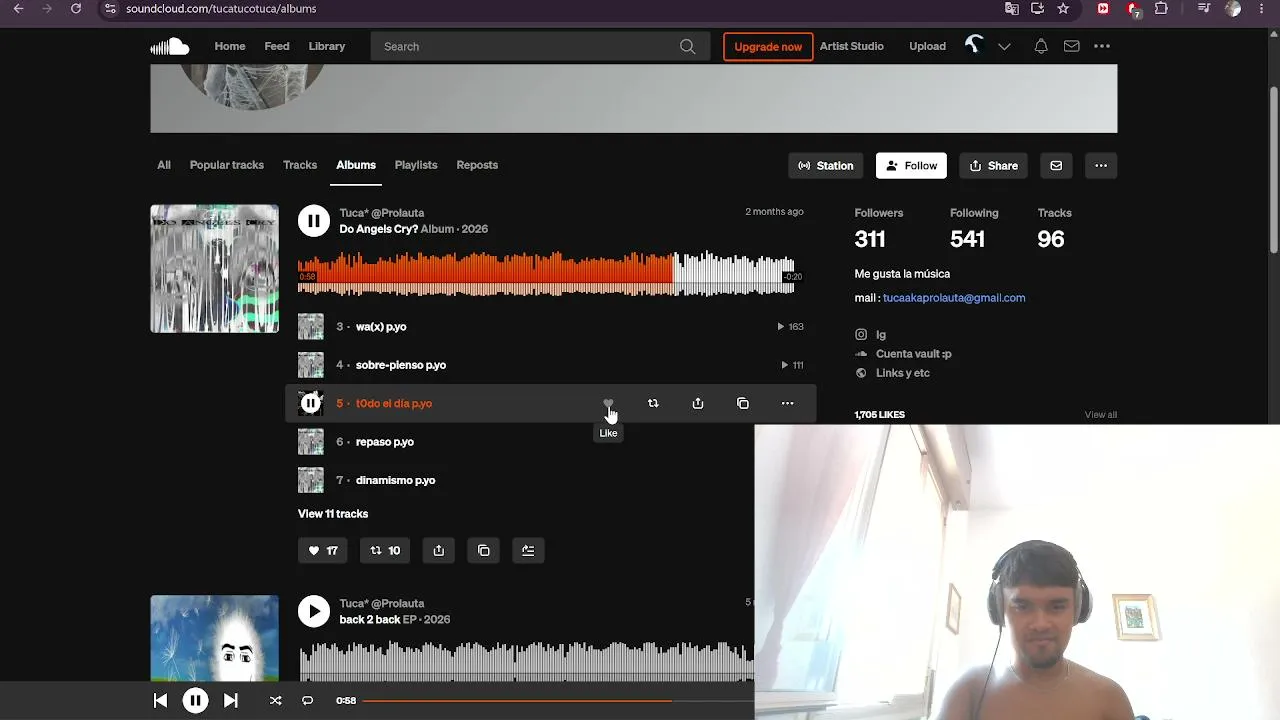Open the tucaakaprolauta@gmail.com mail link
This screenshot has height=720, width=1280.
954,298
